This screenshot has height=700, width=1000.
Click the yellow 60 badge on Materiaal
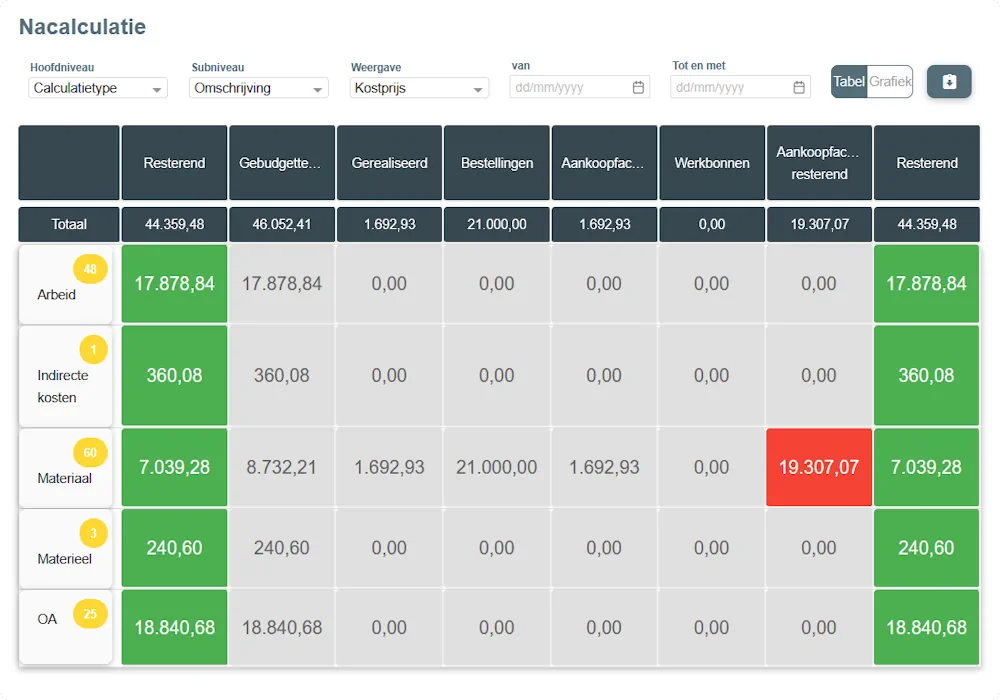[x=90, y=453]
